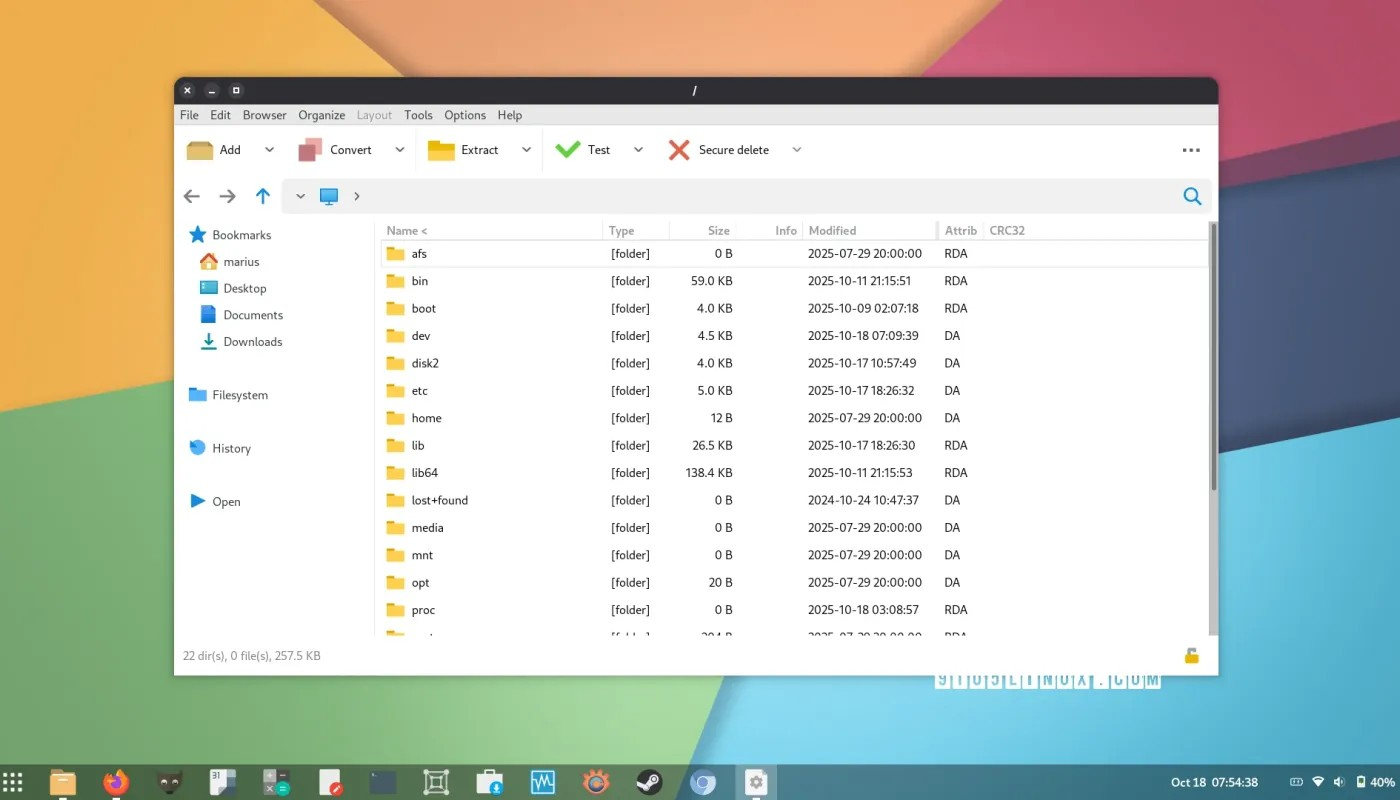Navigate back with the left arrow
Screen dimensions: 1400x800
pos(192,196)
